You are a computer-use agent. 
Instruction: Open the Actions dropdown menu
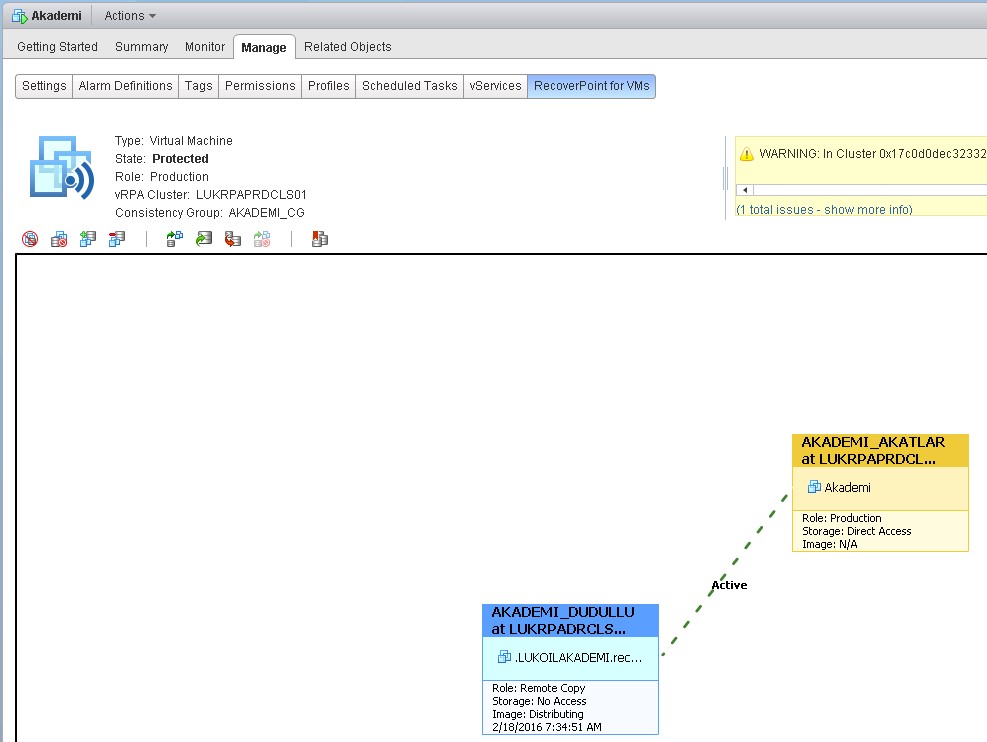(130, 16)
